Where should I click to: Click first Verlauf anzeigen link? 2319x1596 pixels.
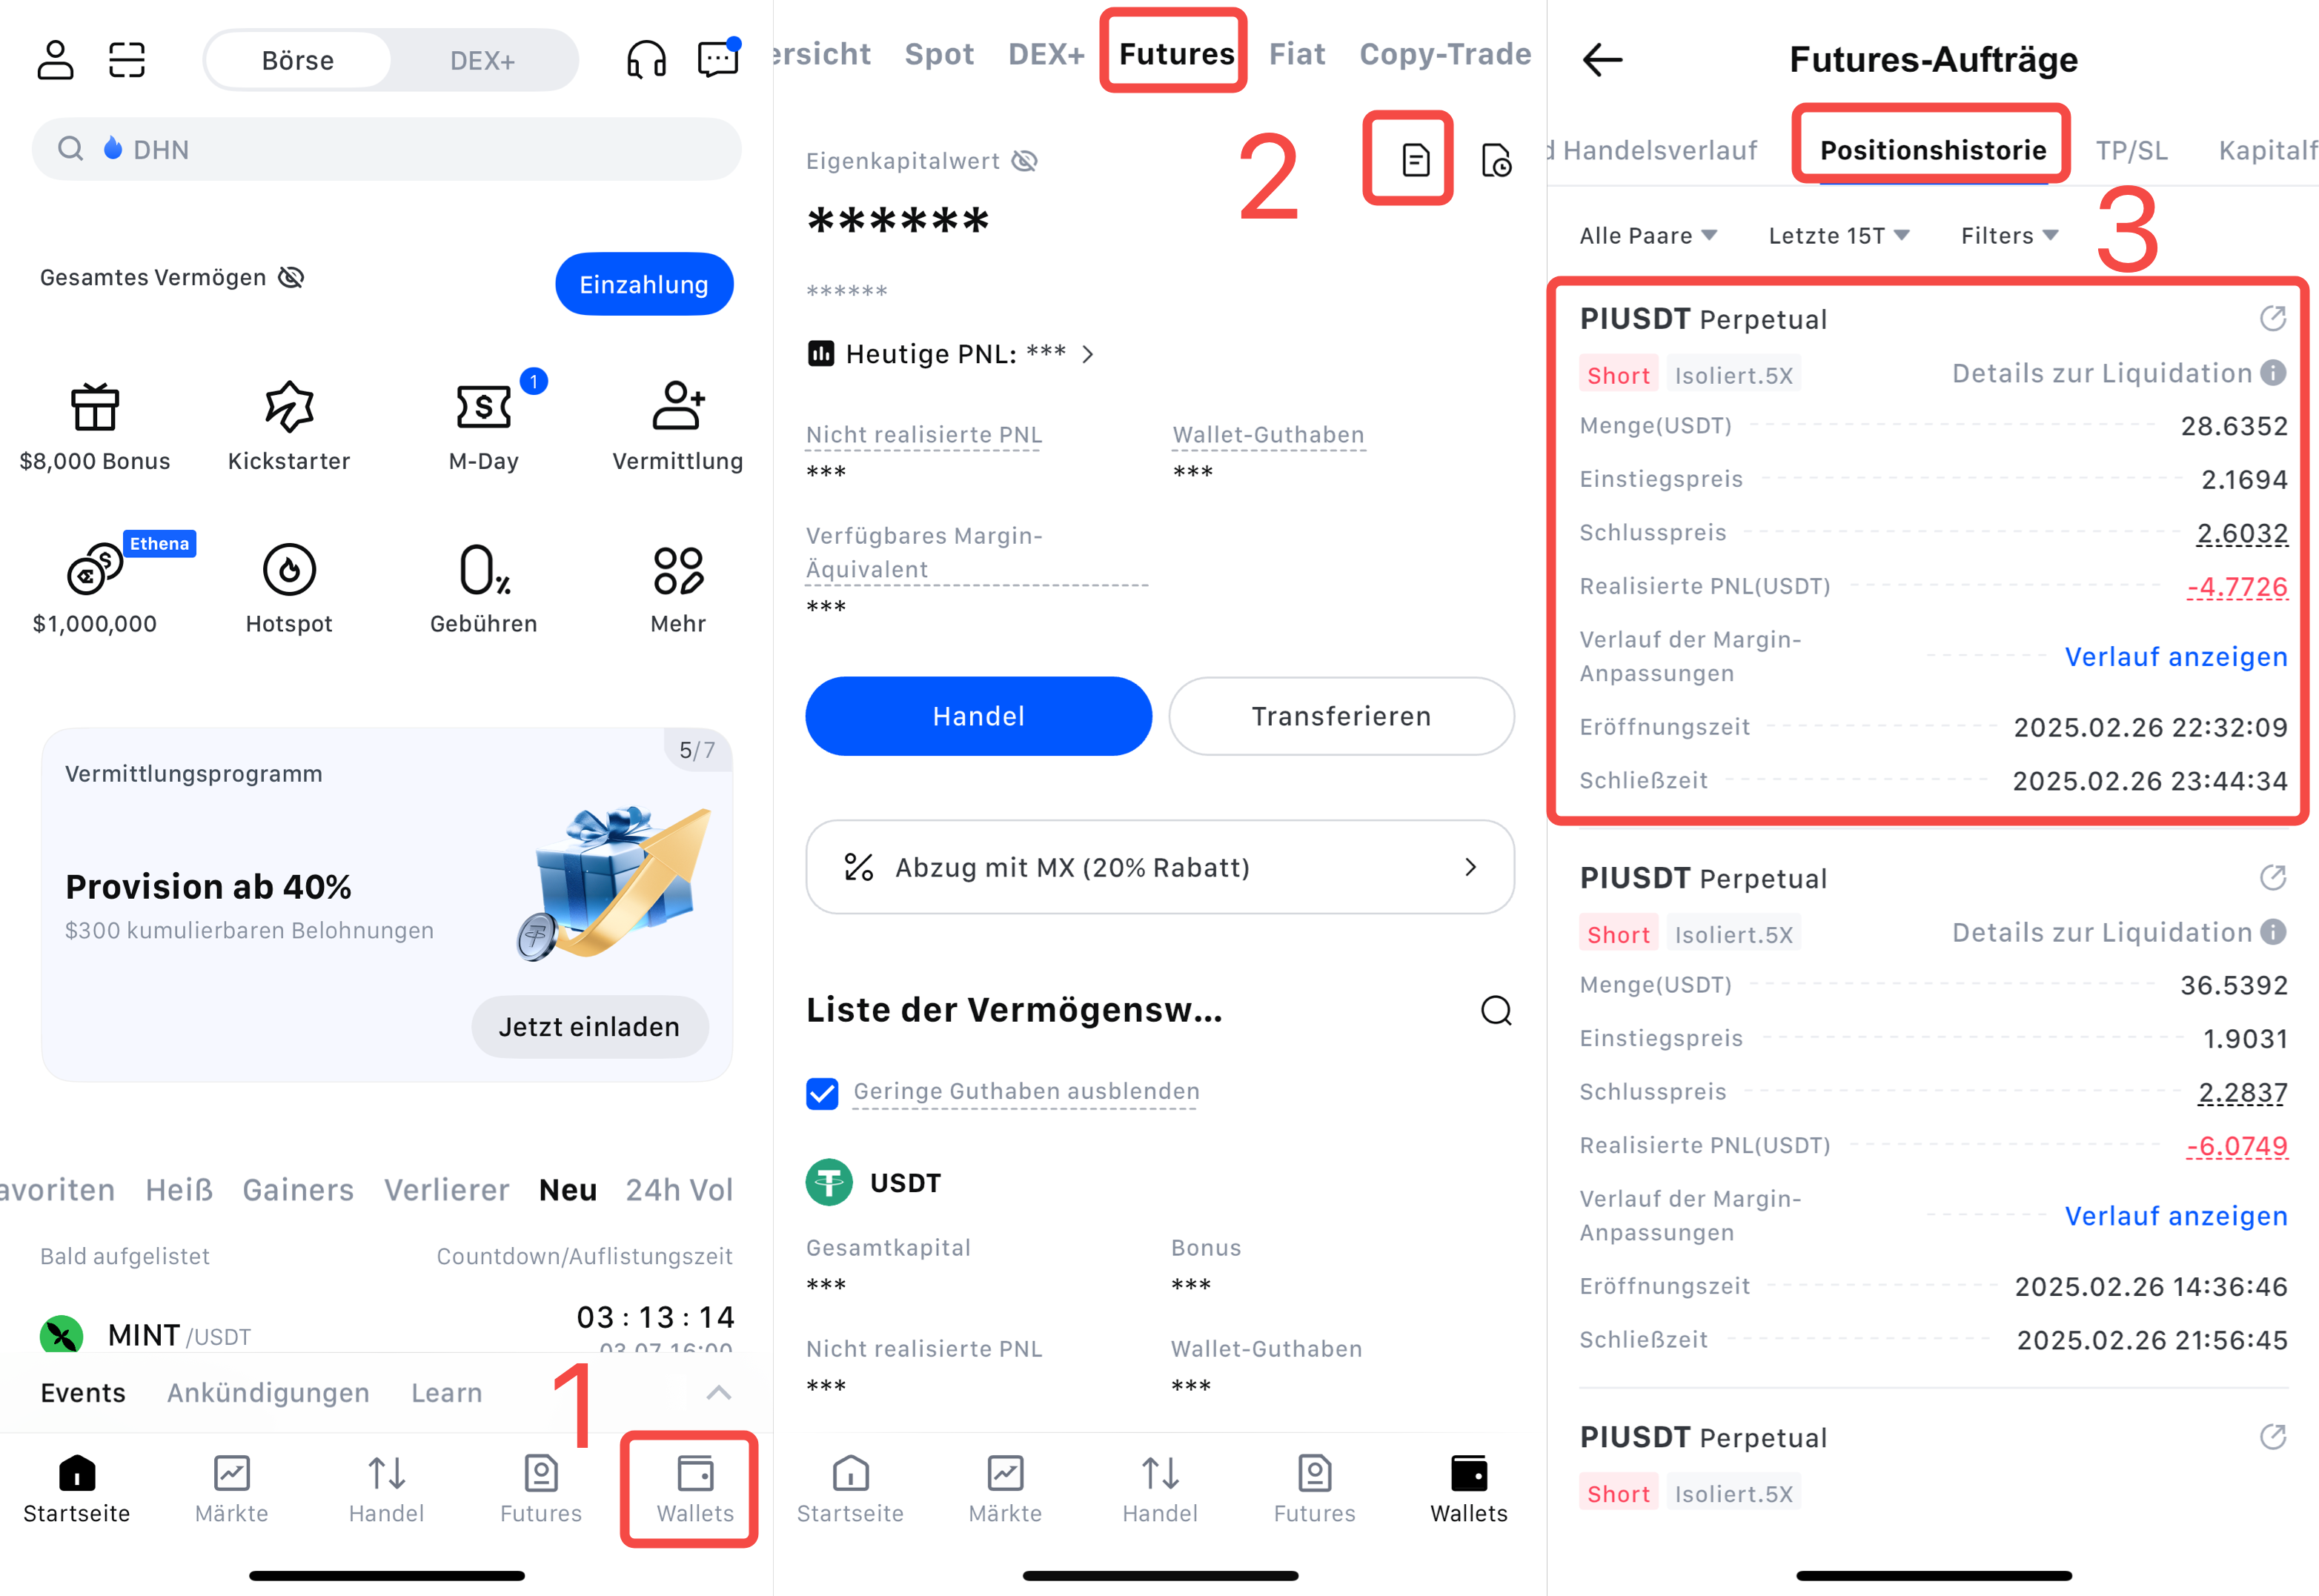click(2176, 657)
